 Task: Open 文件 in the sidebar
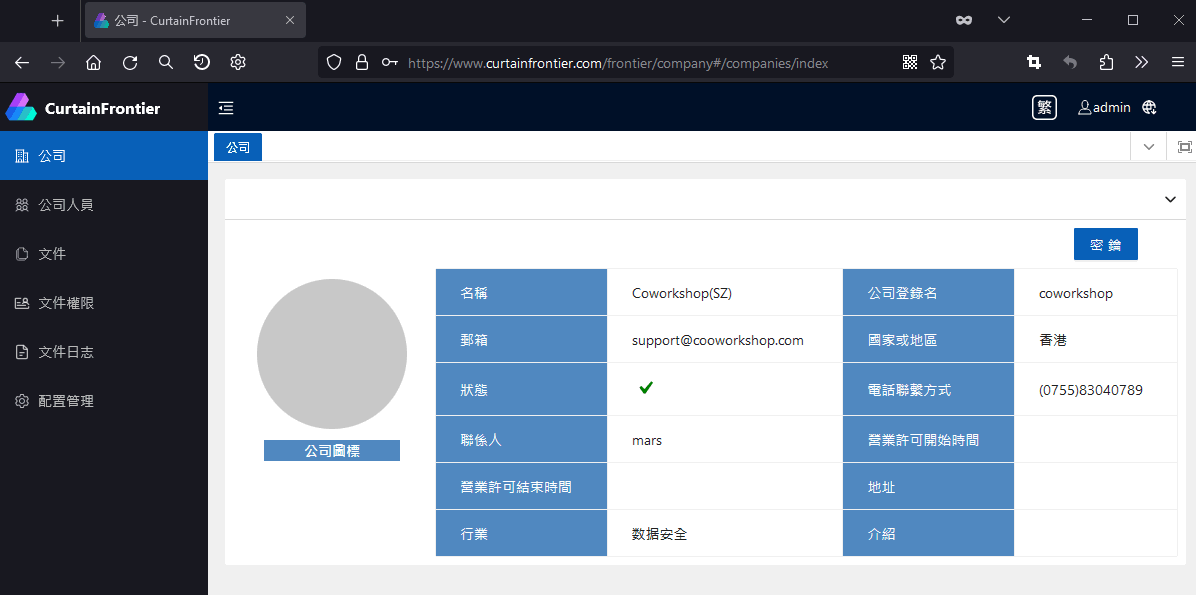point(104,254)
